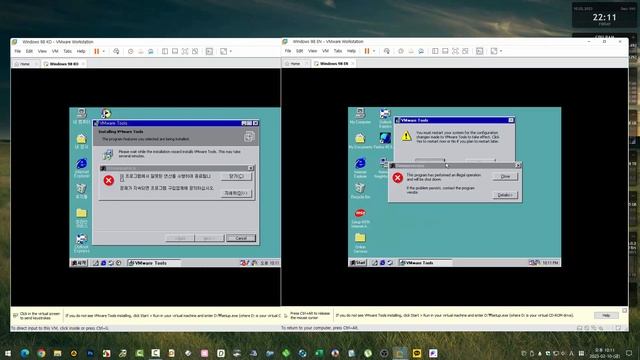Send Ctrl+Alt+Del to Windows 98 KO VM
The width and height of the screenshot is (640, 360).
pyautogui.click(x=116, y=51)
